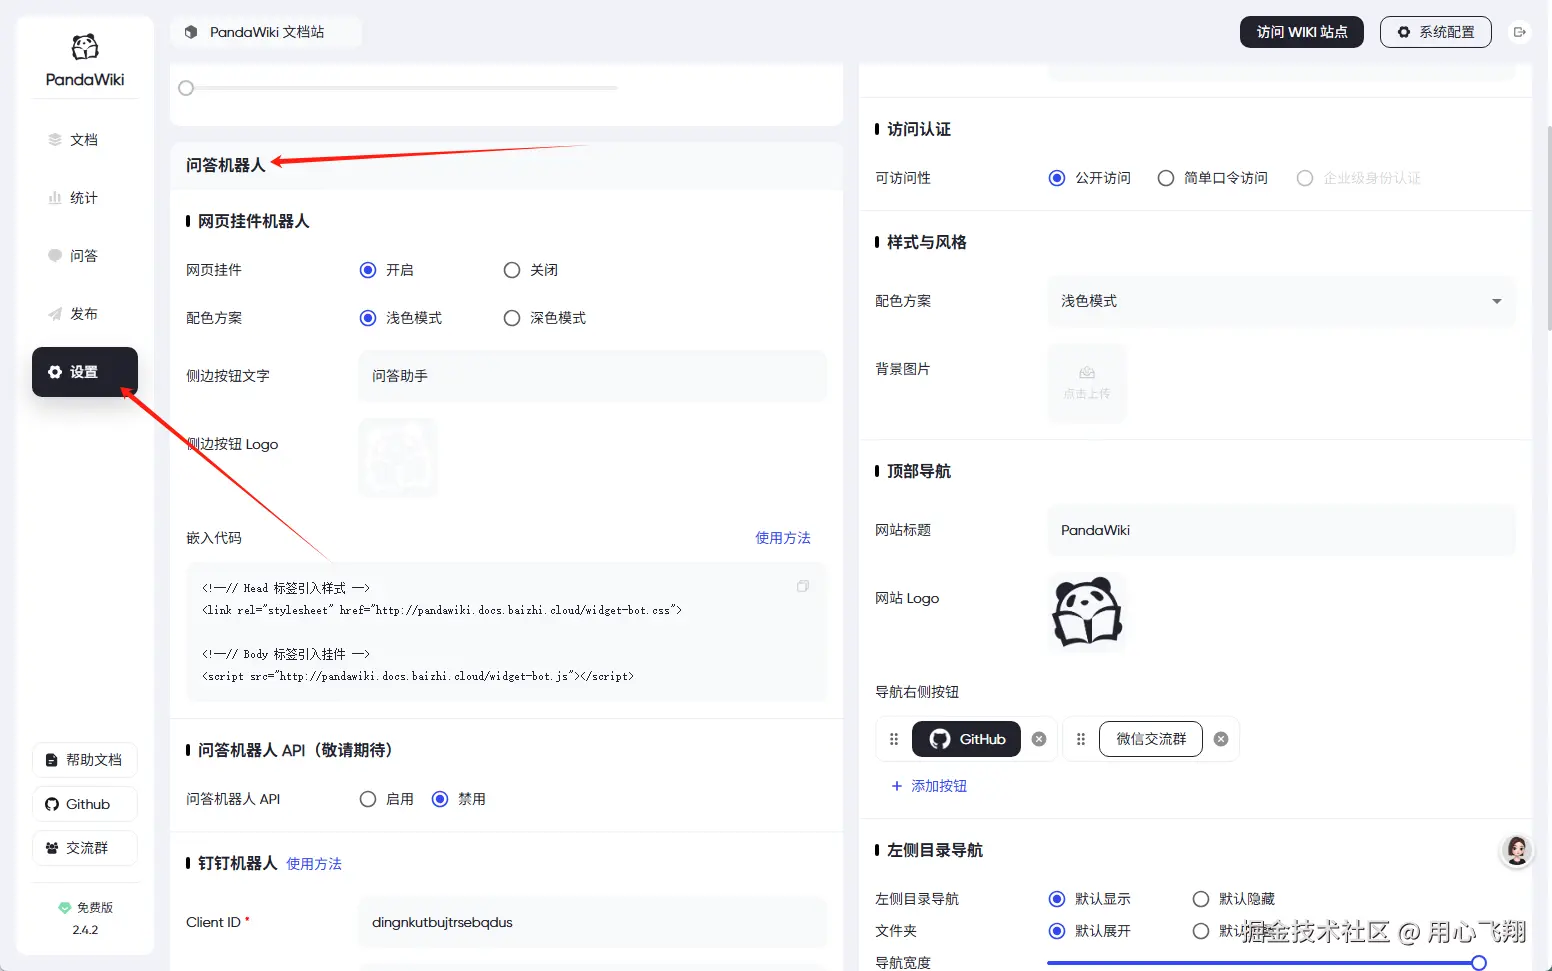Open the 配色方案 浅色模式 dropdown
This screenshot has width=1552, height=971.
pos(1281,301)
